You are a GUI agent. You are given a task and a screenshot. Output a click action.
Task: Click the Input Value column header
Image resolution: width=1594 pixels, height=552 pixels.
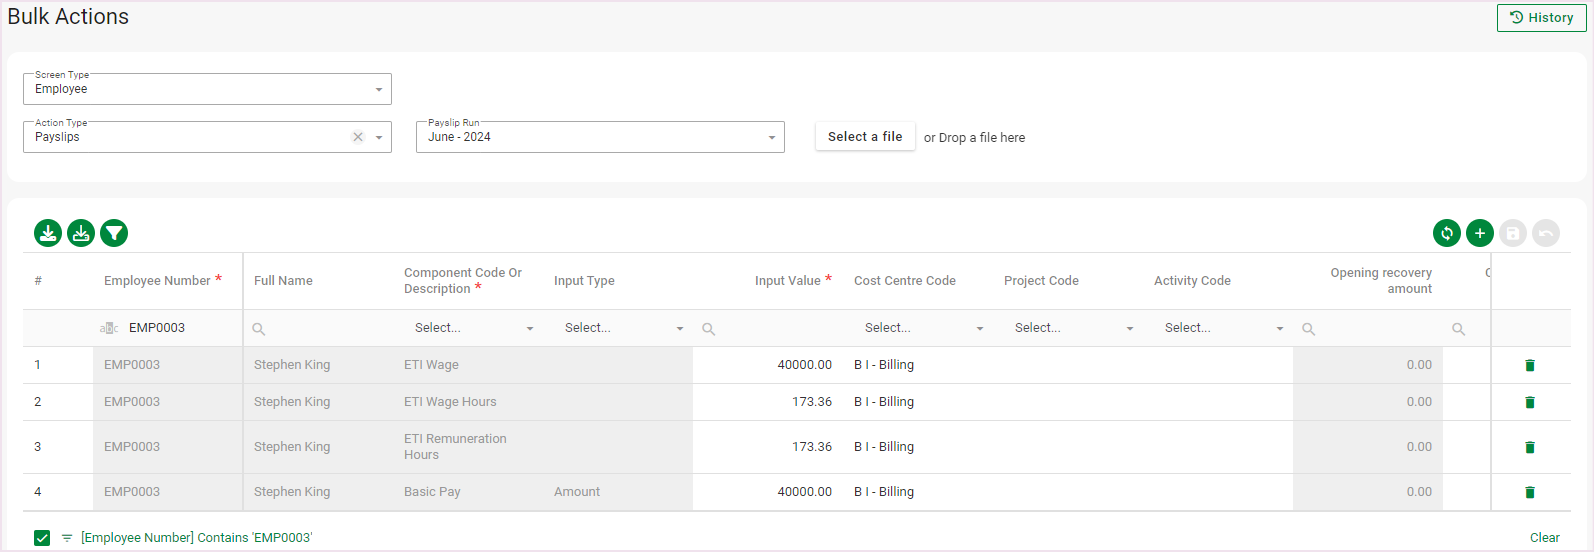tap(787, 281)
